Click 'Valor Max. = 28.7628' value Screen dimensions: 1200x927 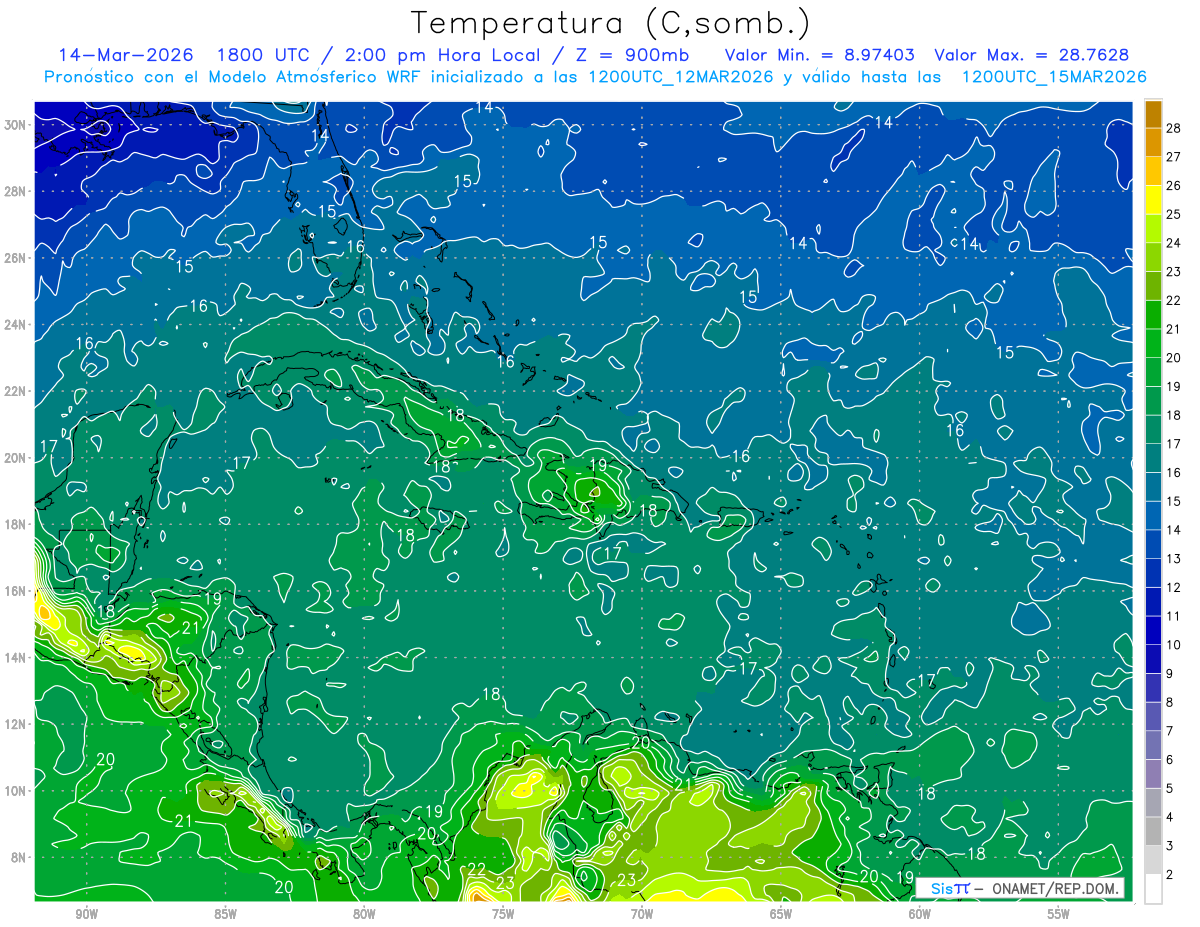click(x=1033, y=55)
